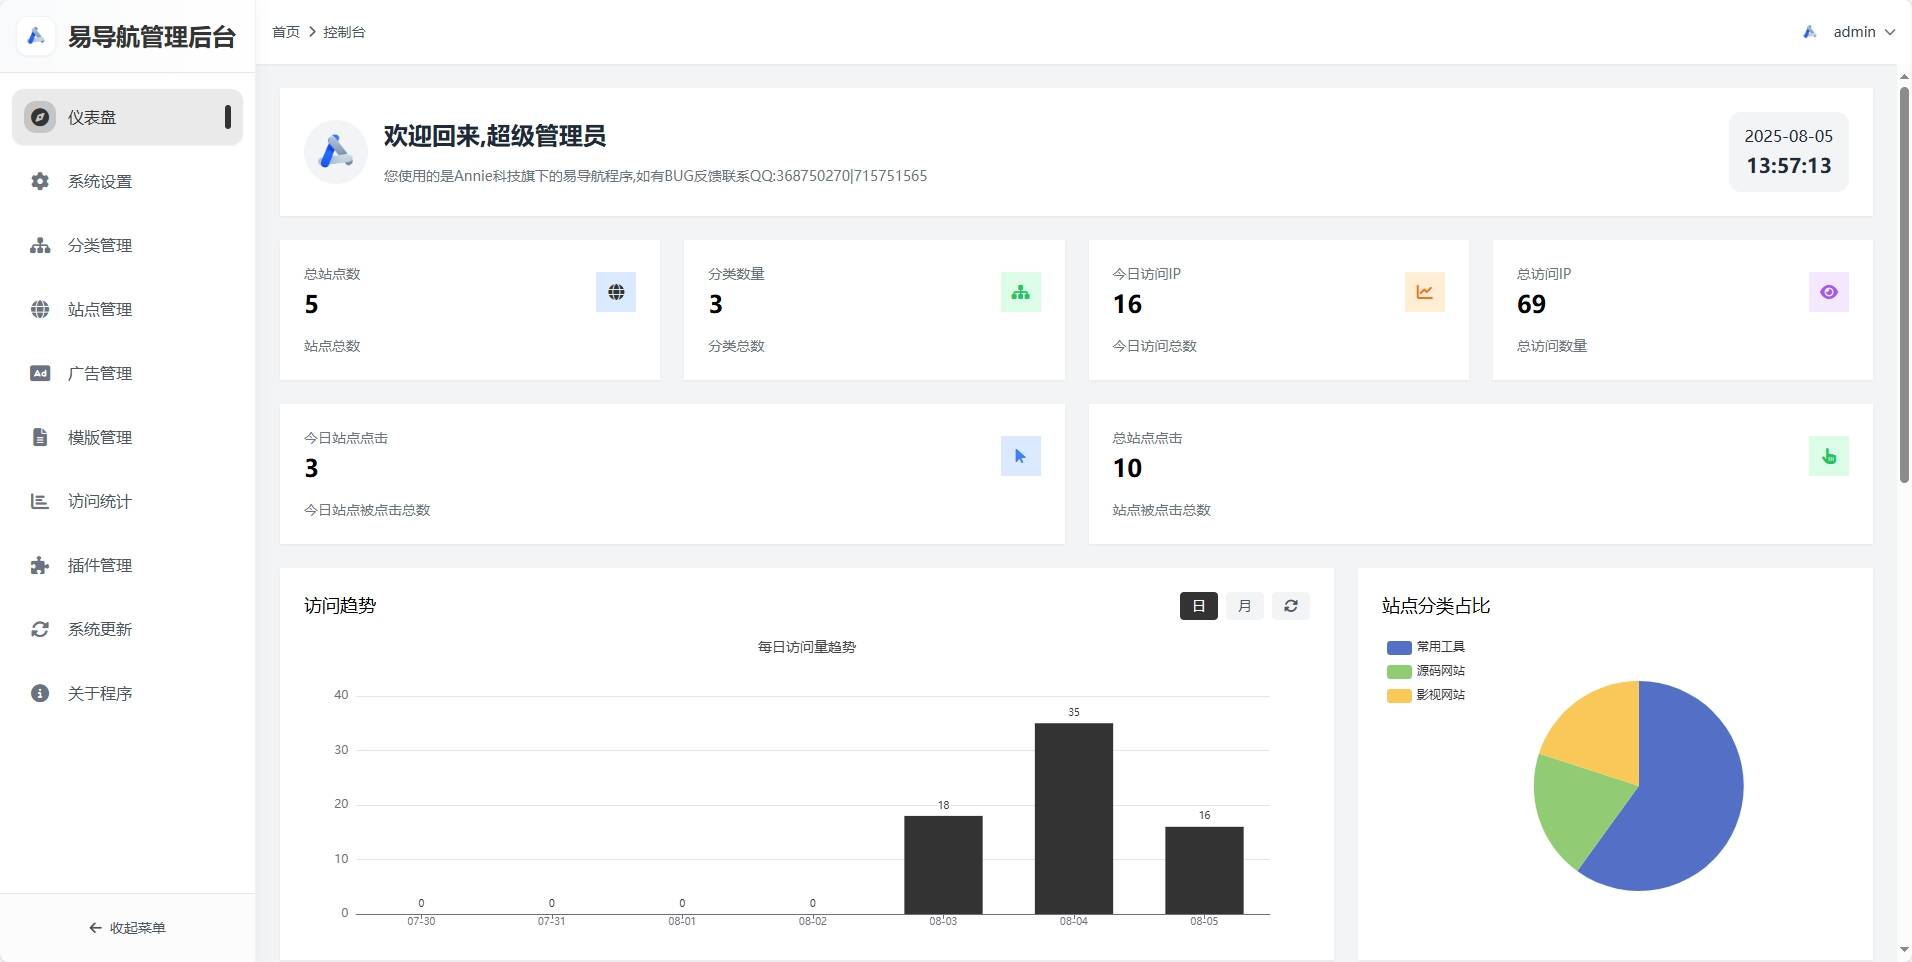Viewport: 1912px width, 962px height.
Task: Click the 首页 breadcrumb link
Action: click(286, 32)
